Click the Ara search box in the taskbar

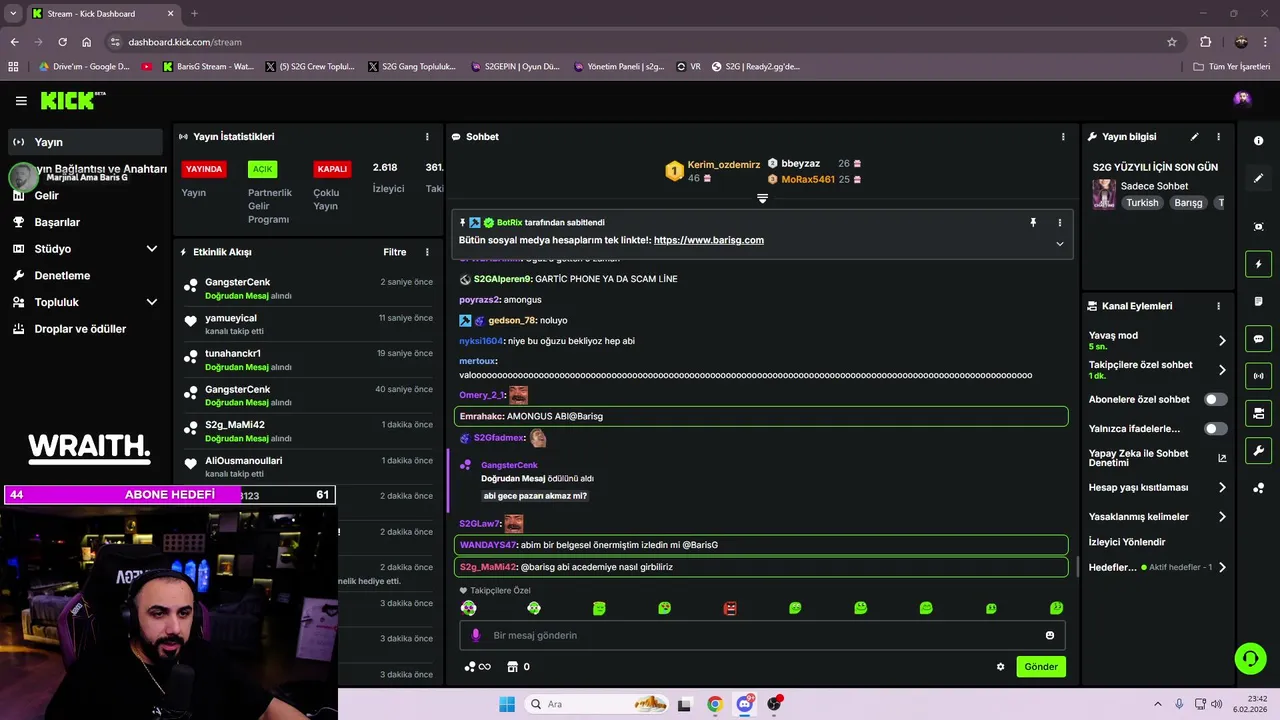[597, 704]
